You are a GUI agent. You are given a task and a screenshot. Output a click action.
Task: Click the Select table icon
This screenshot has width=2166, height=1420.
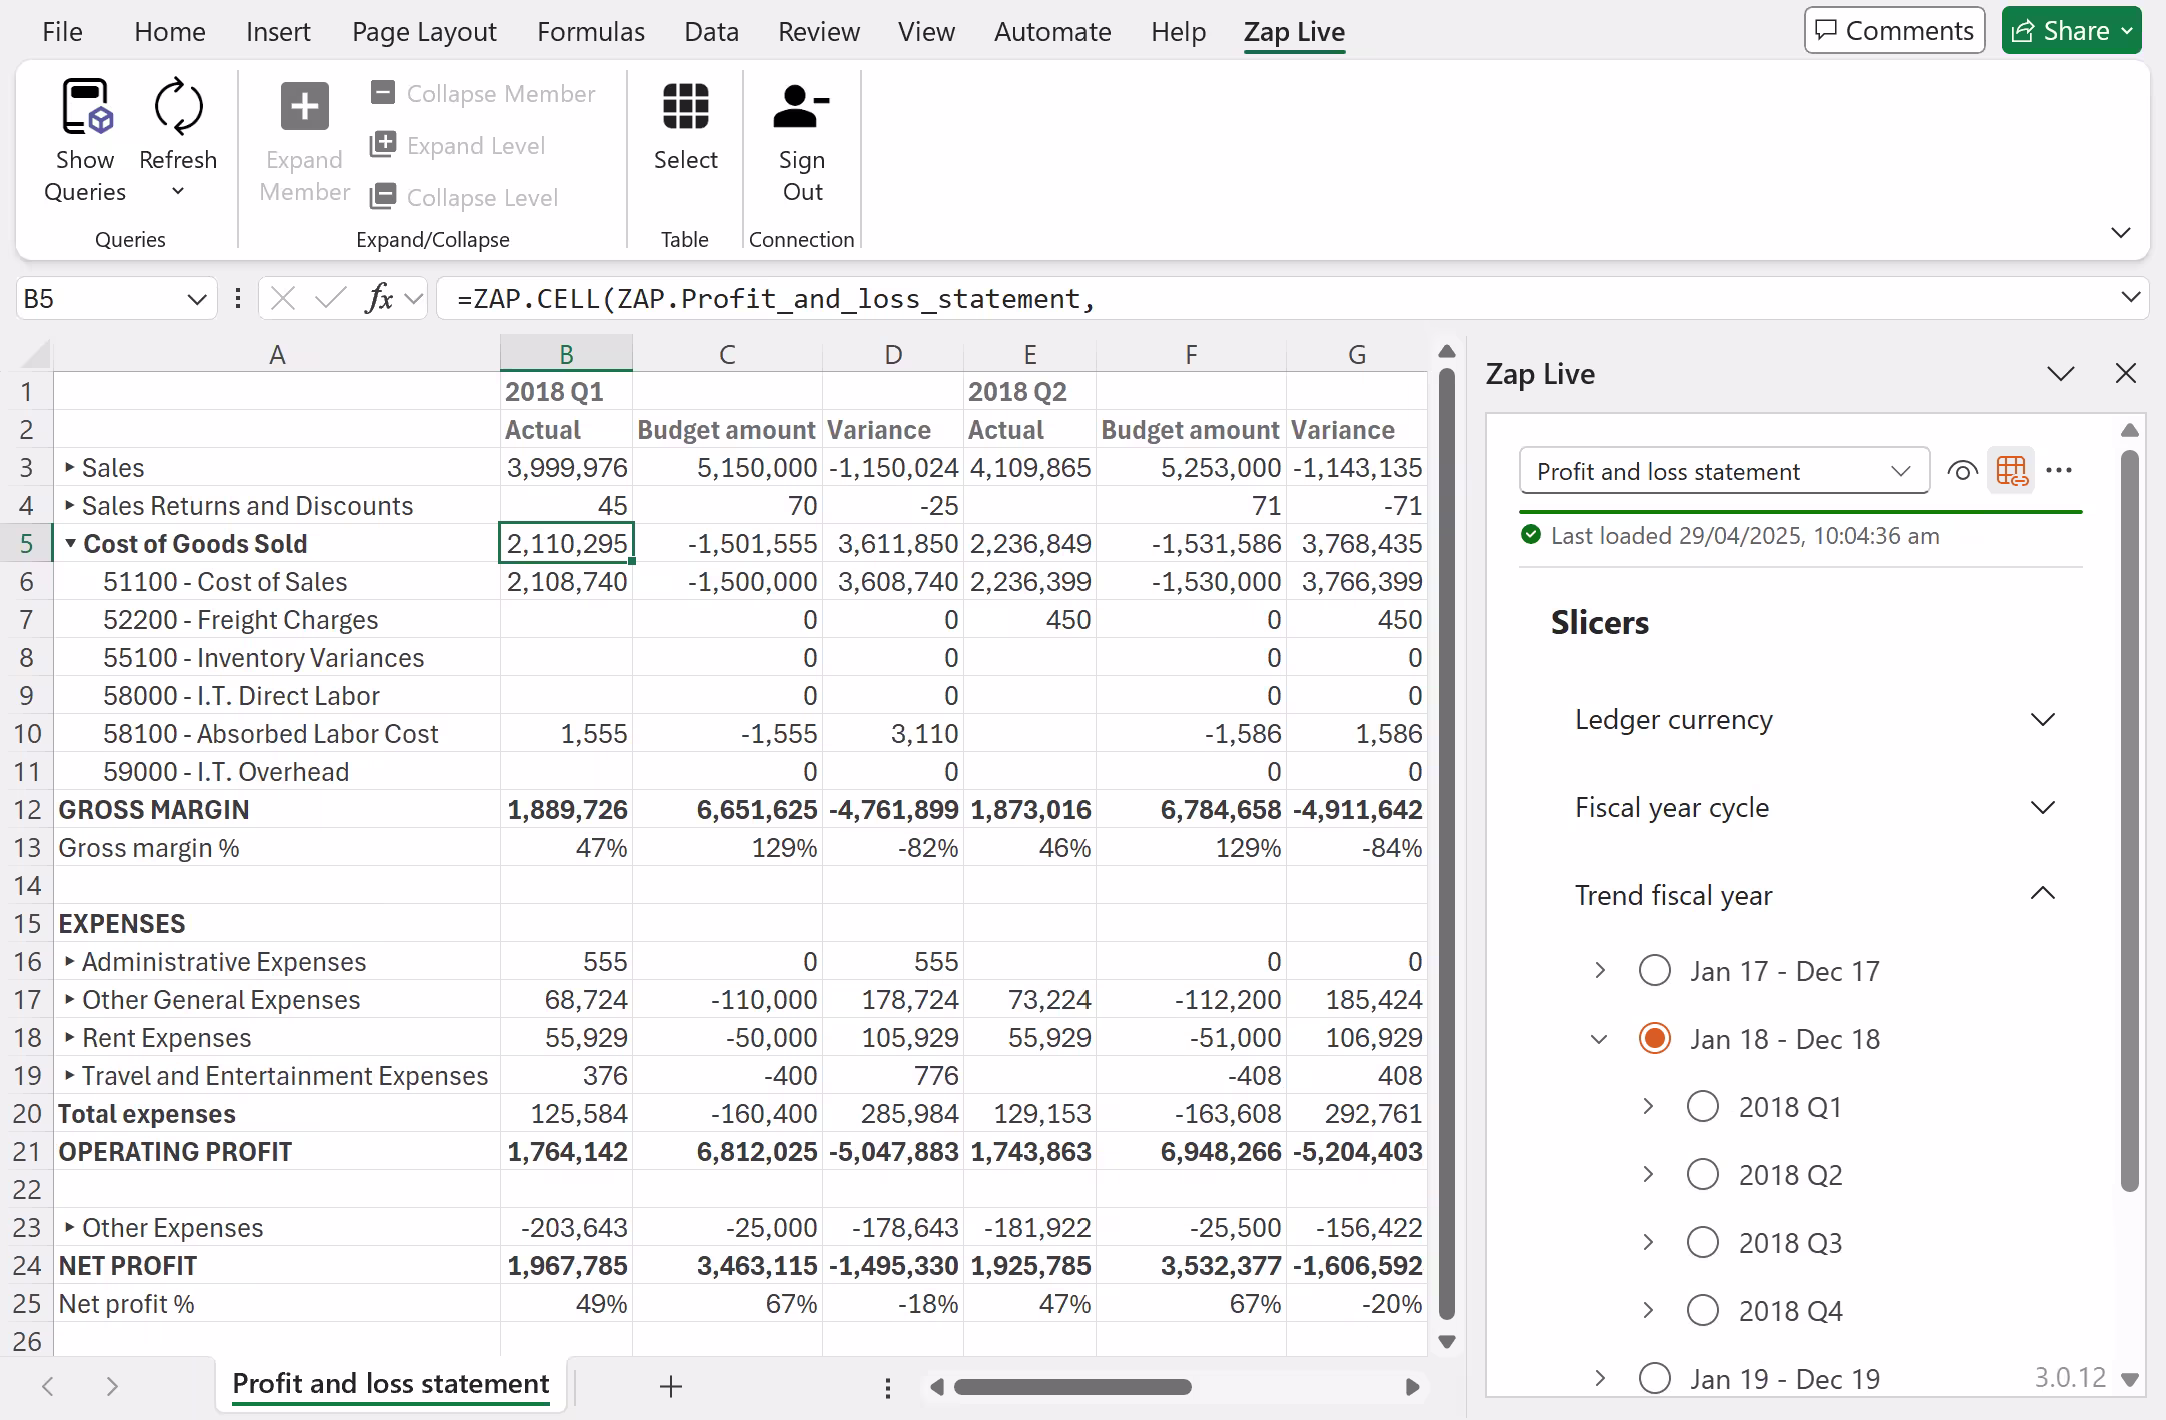(685, 107)
